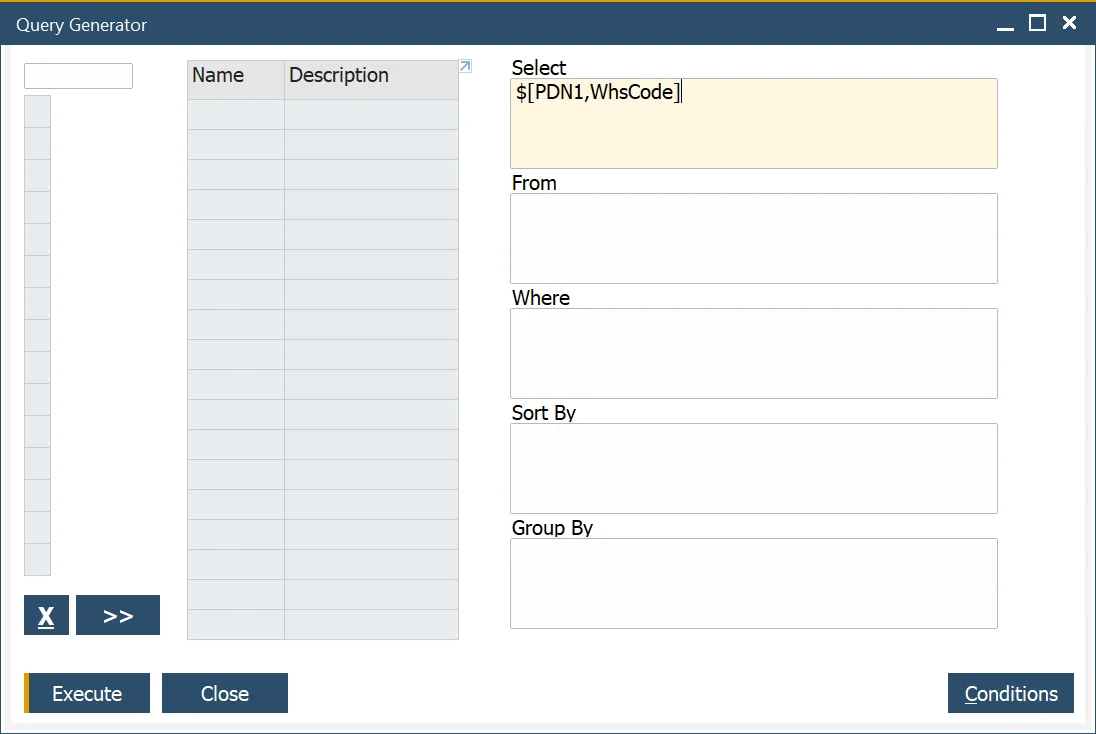
Task: Click the Select label above the query field
Action: pyautogui.click(x=538, y=67)
